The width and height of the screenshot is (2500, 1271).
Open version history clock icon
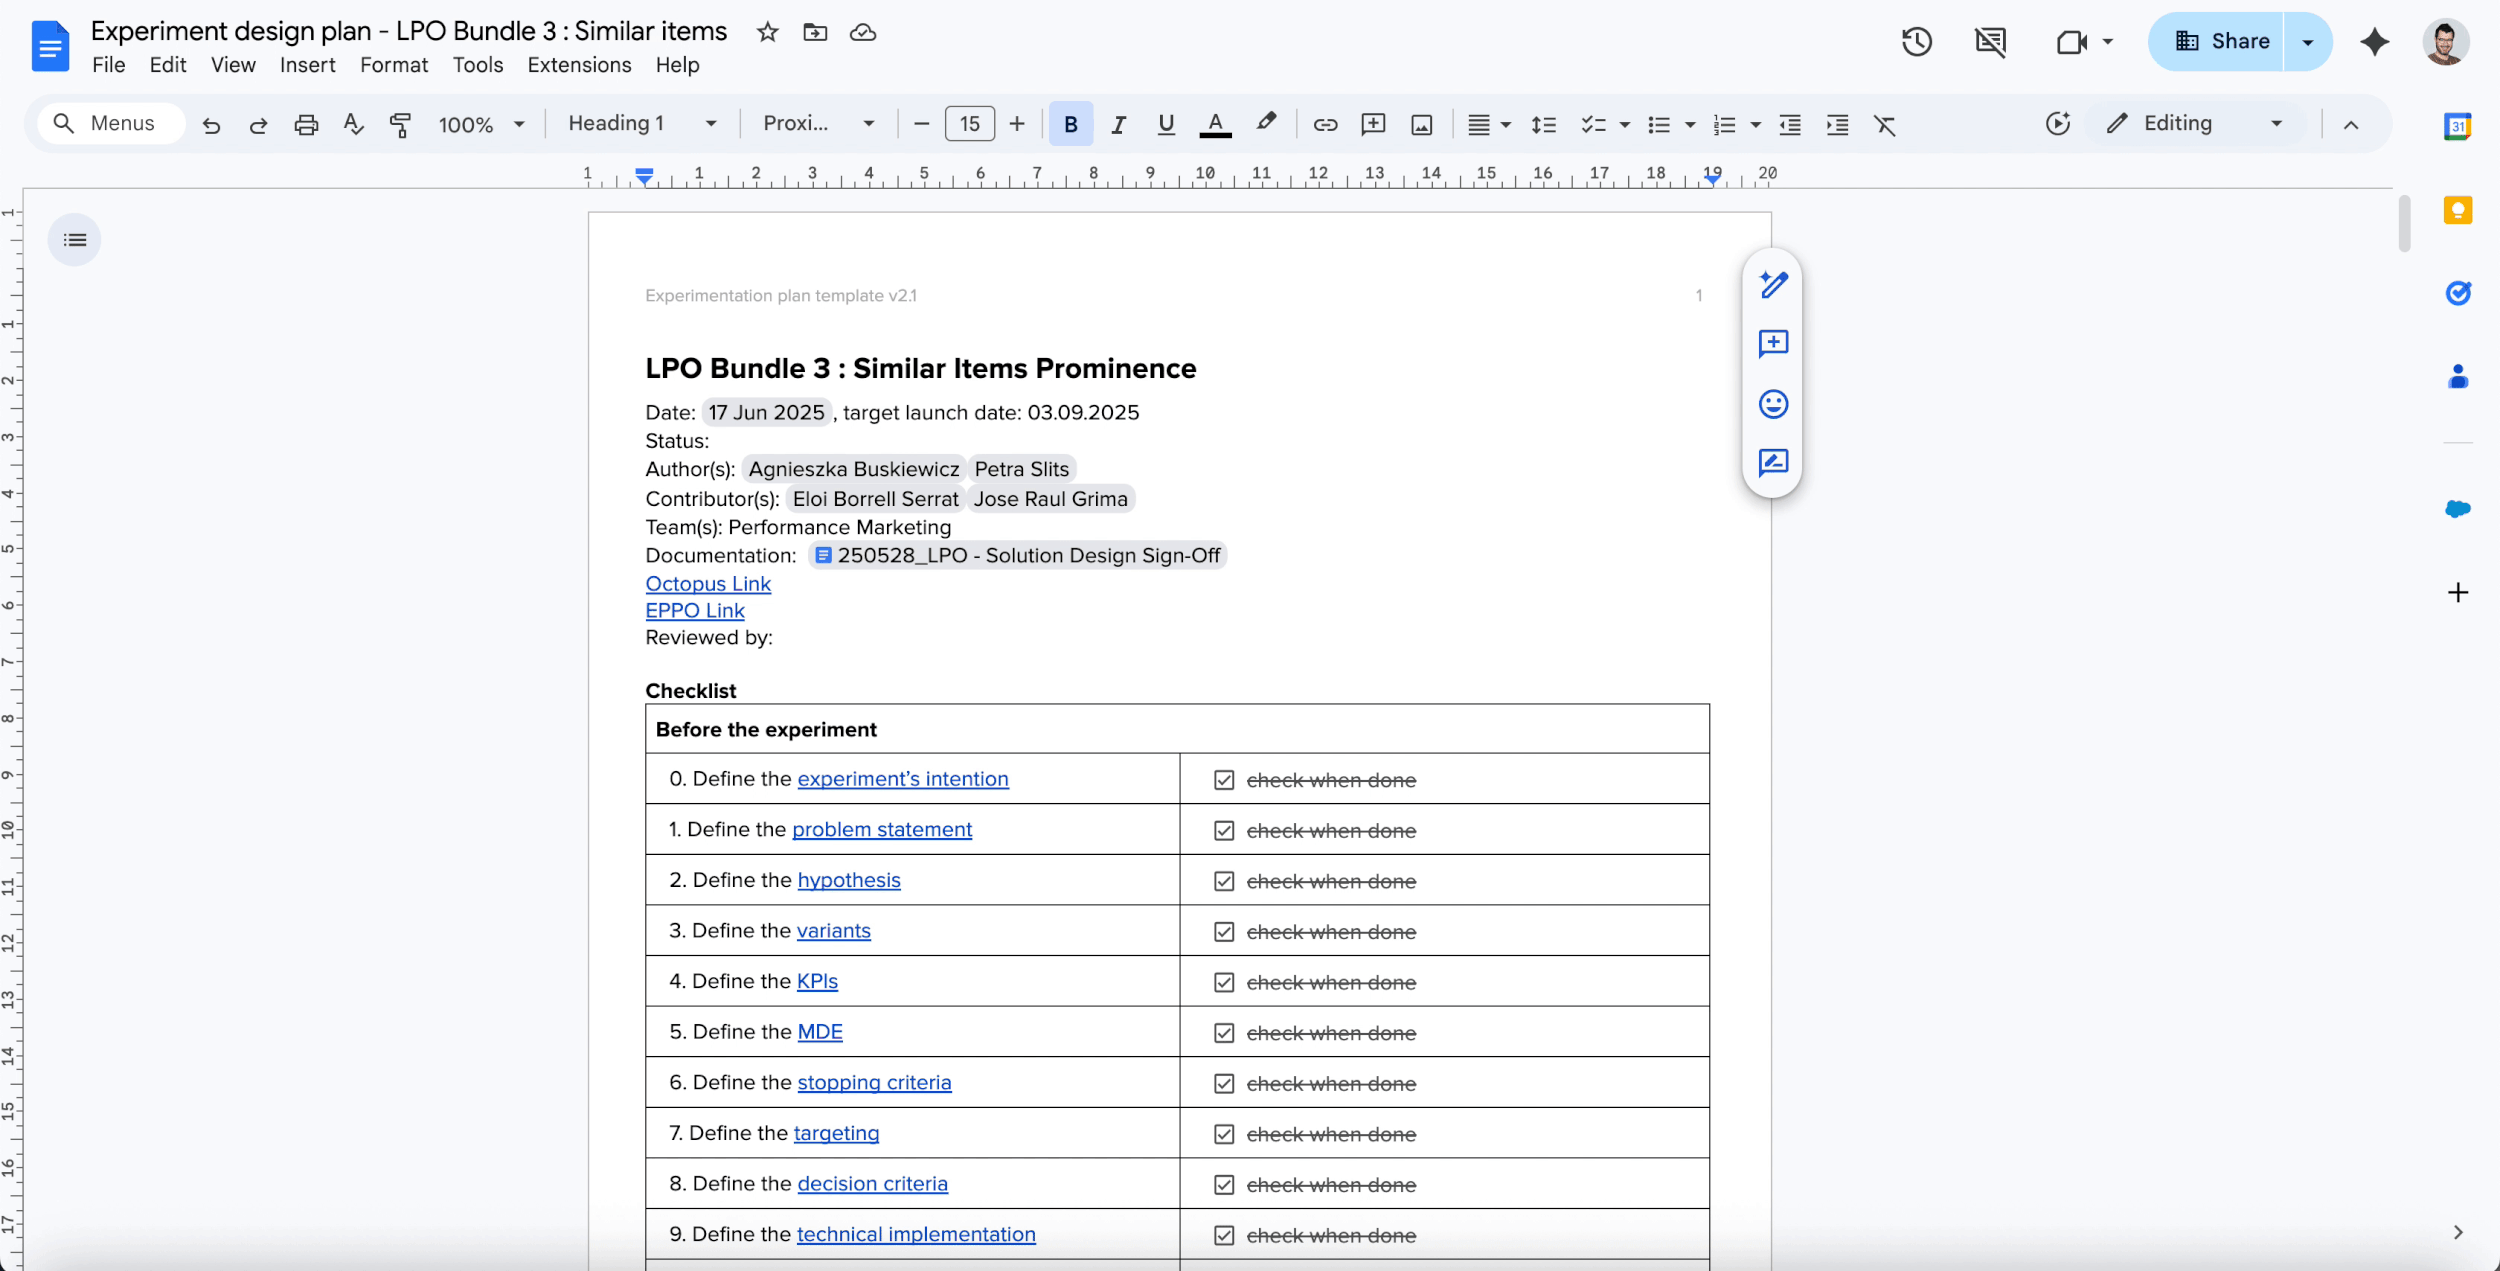[x=1916, y=42]
